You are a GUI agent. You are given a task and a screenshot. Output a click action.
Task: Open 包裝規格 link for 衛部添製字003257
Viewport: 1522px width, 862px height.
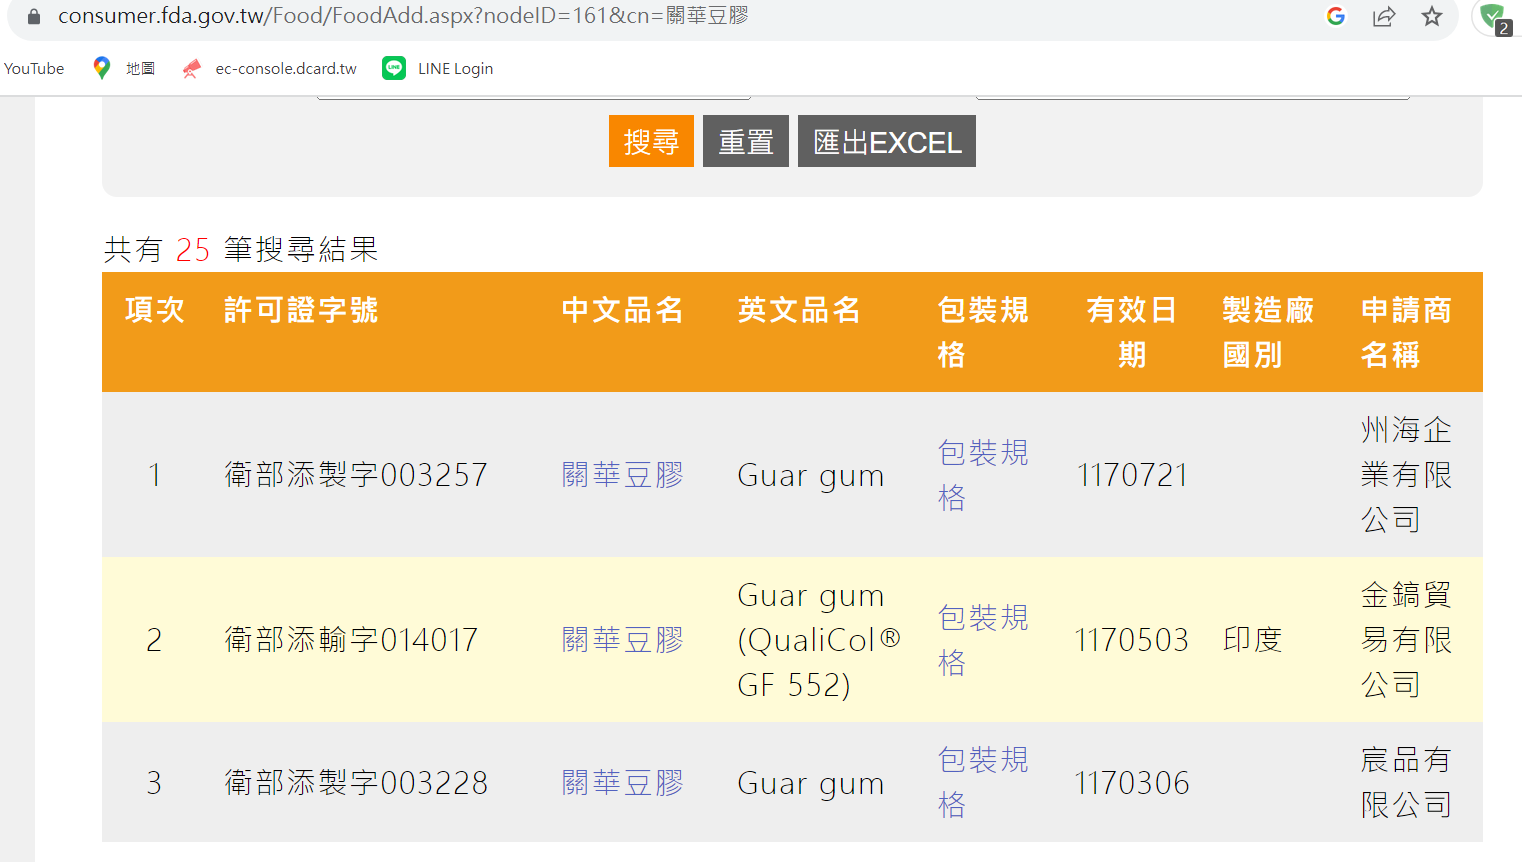pos(983,475)
